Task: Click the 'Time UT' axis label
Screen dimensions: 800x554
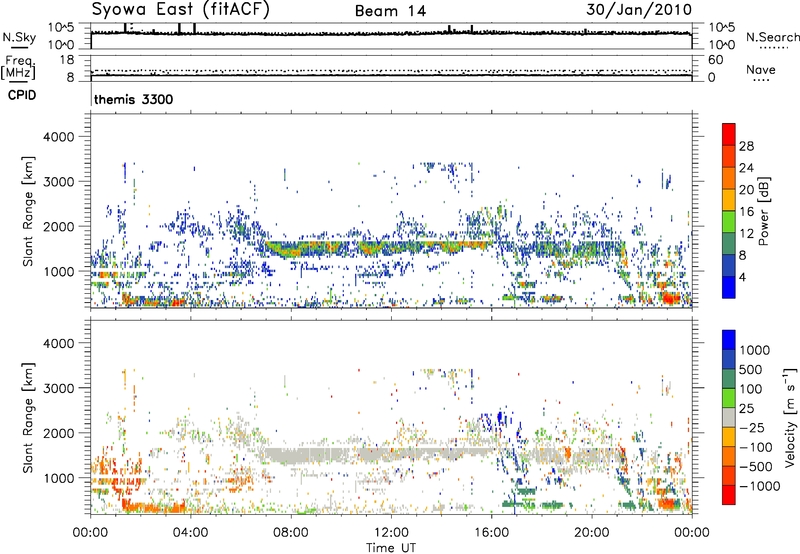Action: [391, 548]
